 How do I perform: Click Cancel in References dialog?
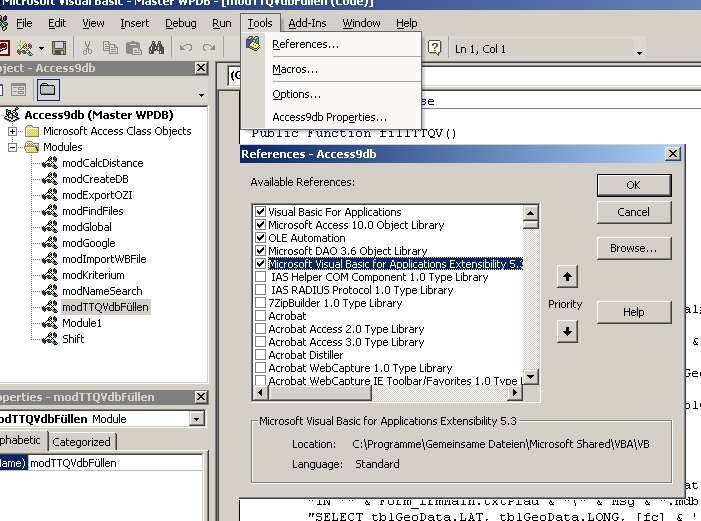click(633, 212)
